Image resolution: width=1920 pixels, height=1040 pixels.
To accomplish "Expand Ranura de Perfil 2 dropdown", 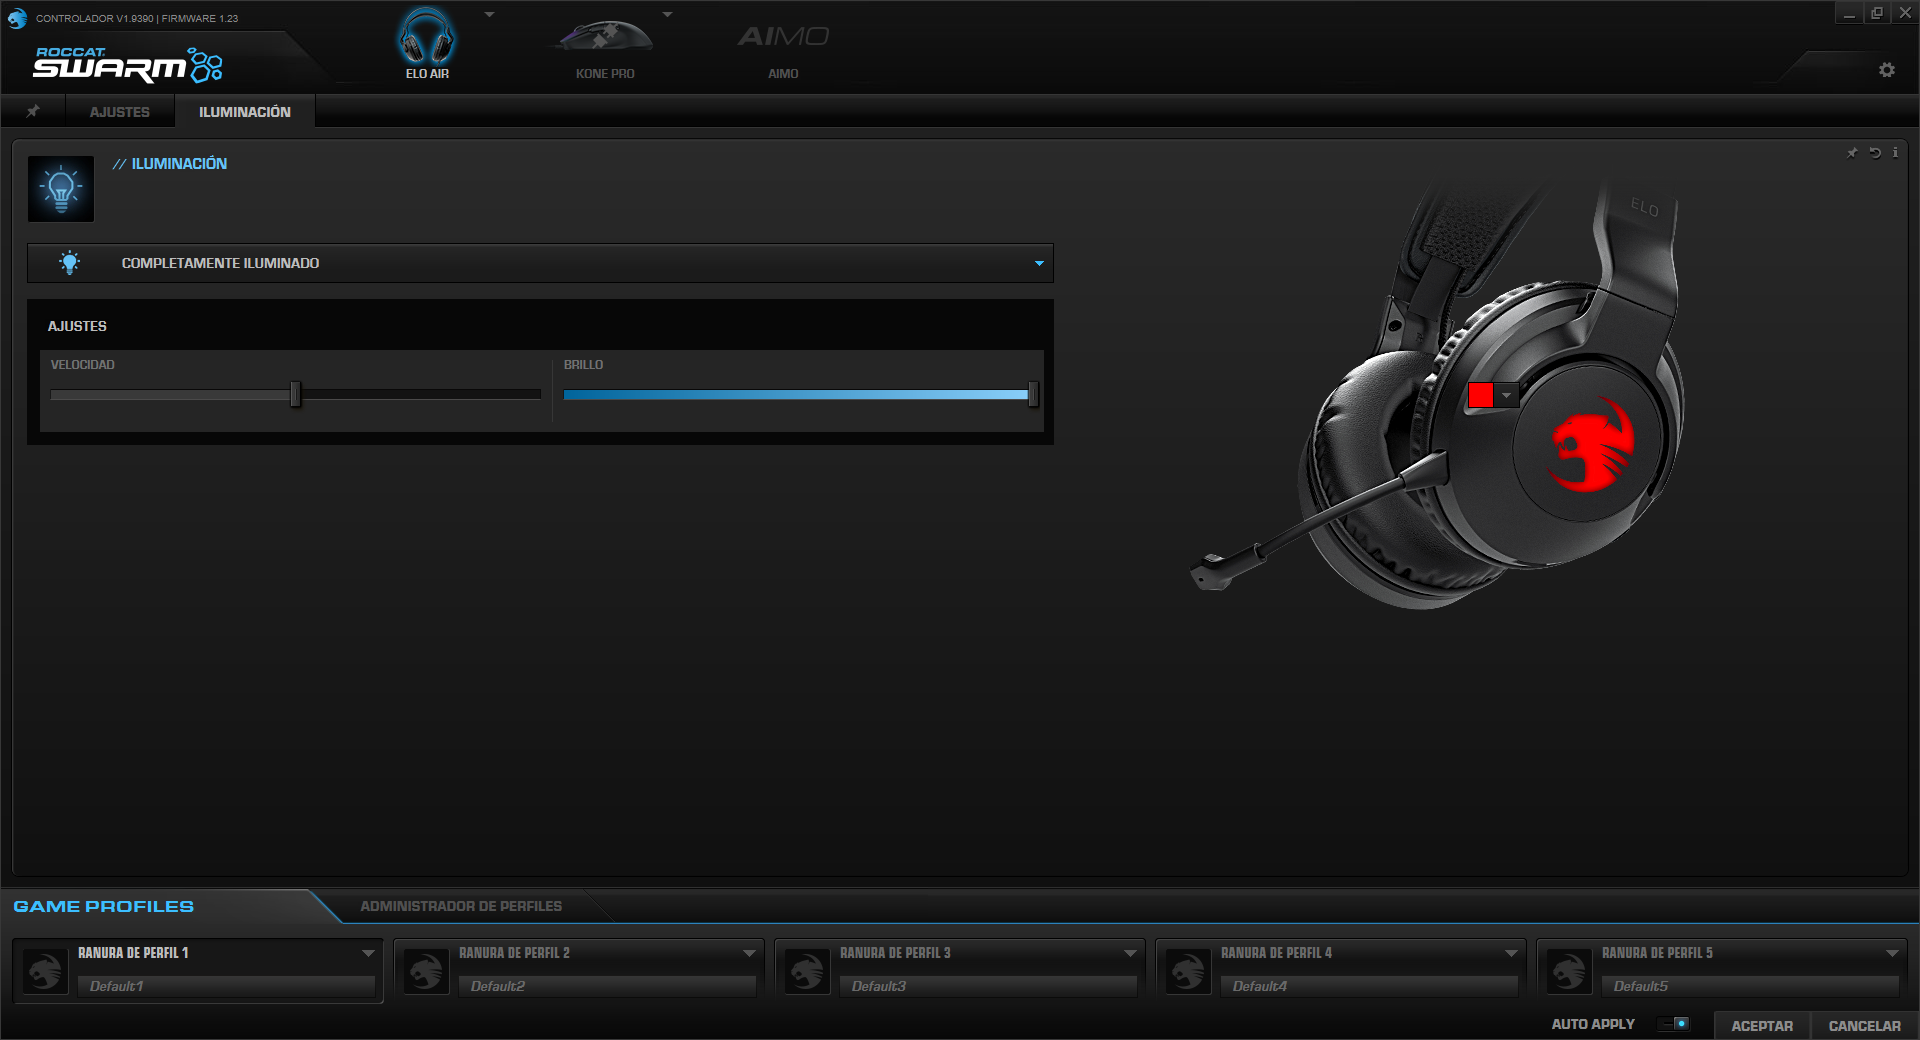I will 749,953.
